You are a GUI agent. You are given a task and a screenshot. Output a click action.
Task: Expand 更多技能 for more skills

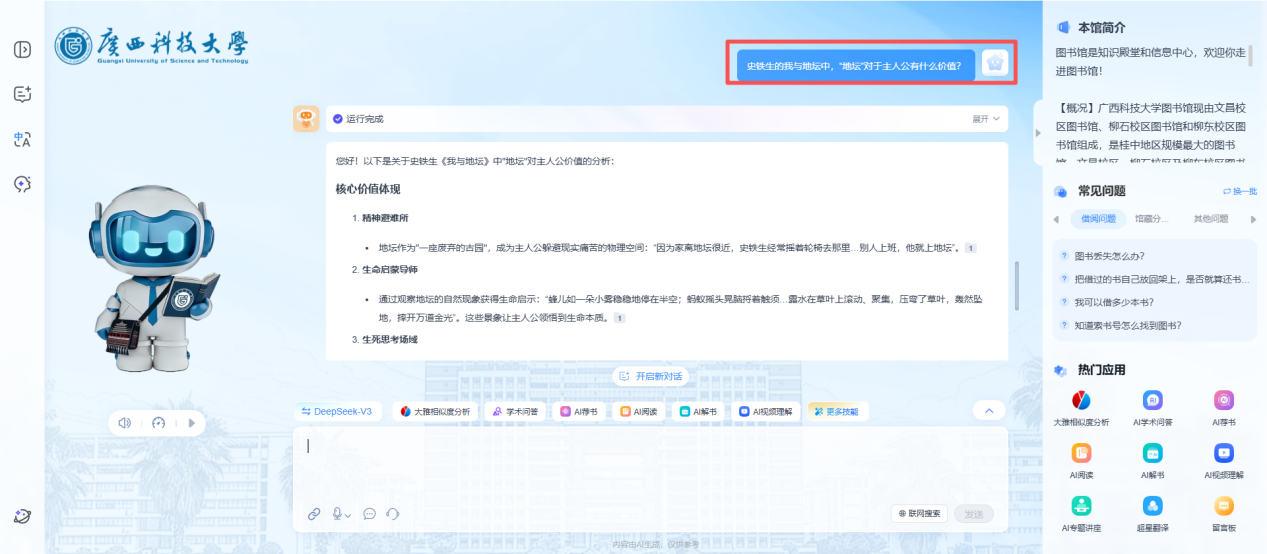[834, 411]
